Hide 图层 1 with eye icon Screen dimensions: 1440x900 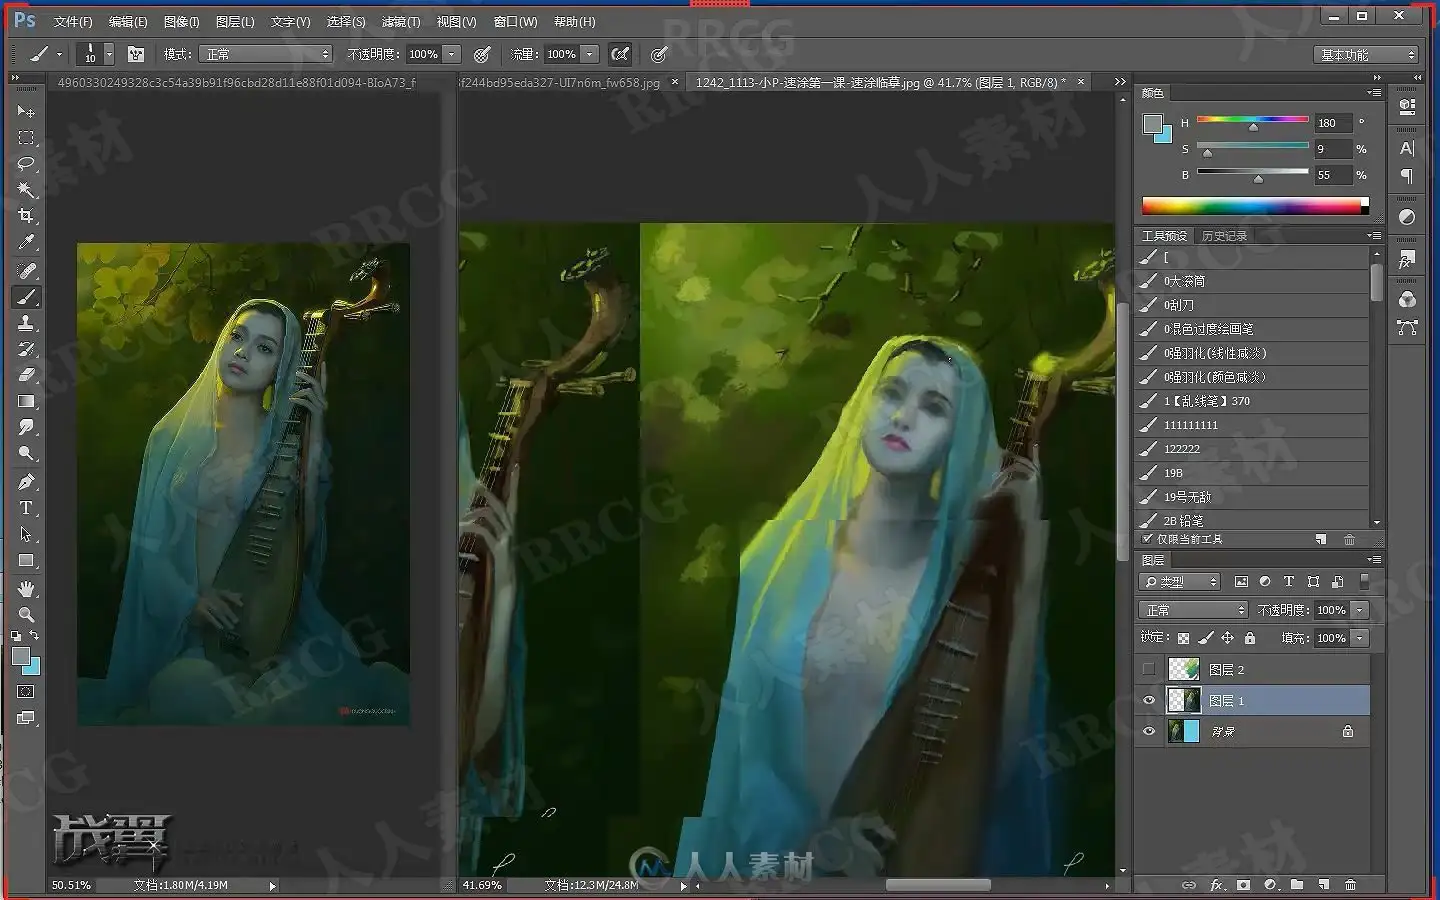pyautogui.click(x=1149, y=701)
